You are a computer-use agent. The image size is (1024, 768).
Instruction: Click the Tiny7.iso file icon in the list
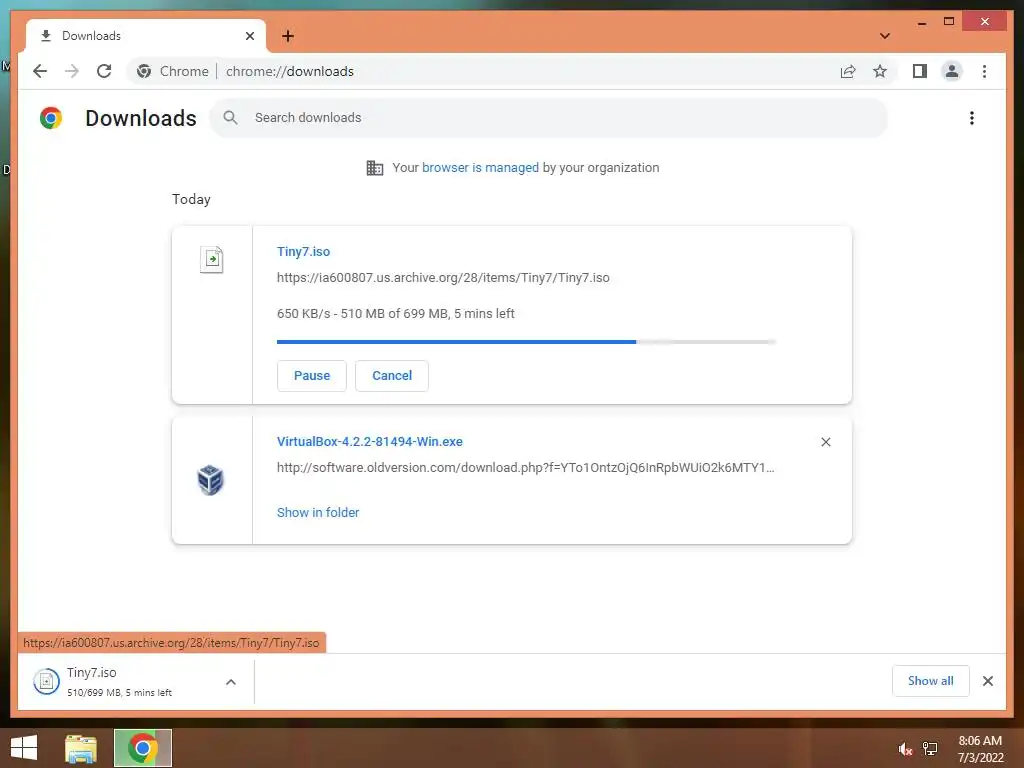pos(212,259)
